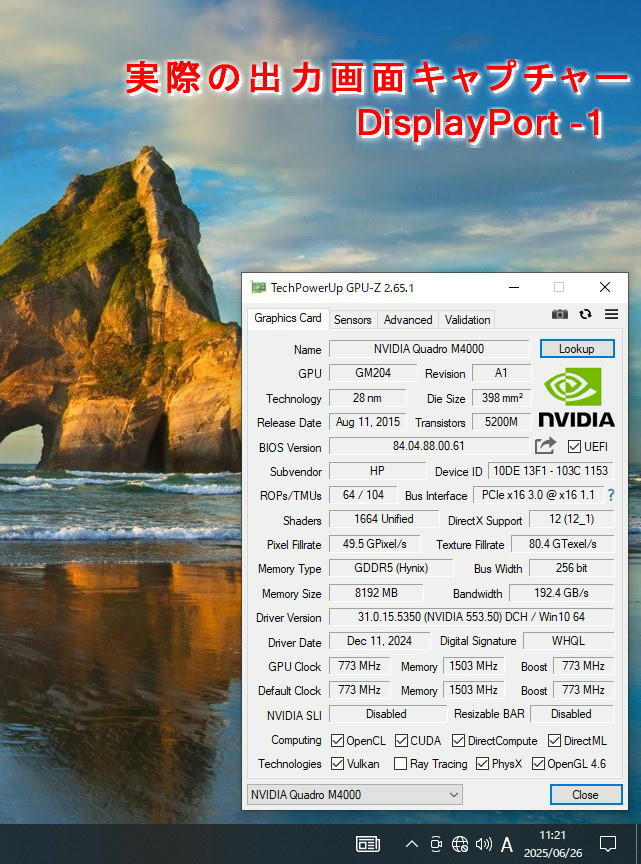Click the Revision value A1
641x864 pixels.
pos(501,373)
